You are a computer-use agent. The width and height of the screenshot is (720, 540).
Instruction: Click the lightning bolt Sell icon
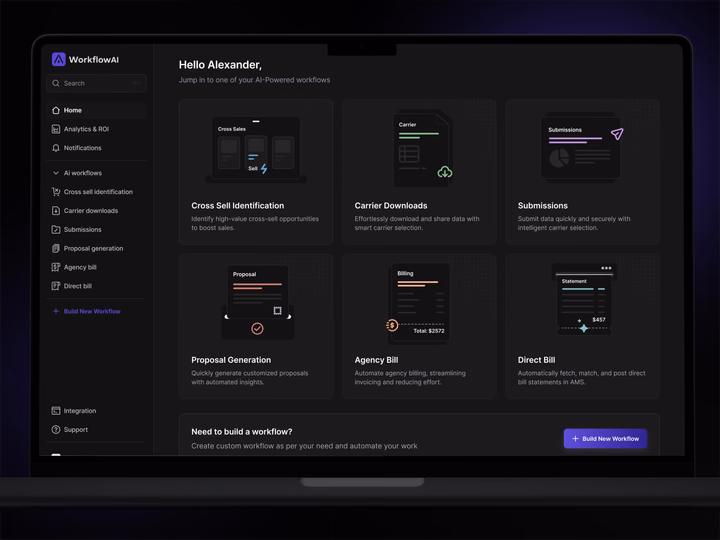click(264, 169)
